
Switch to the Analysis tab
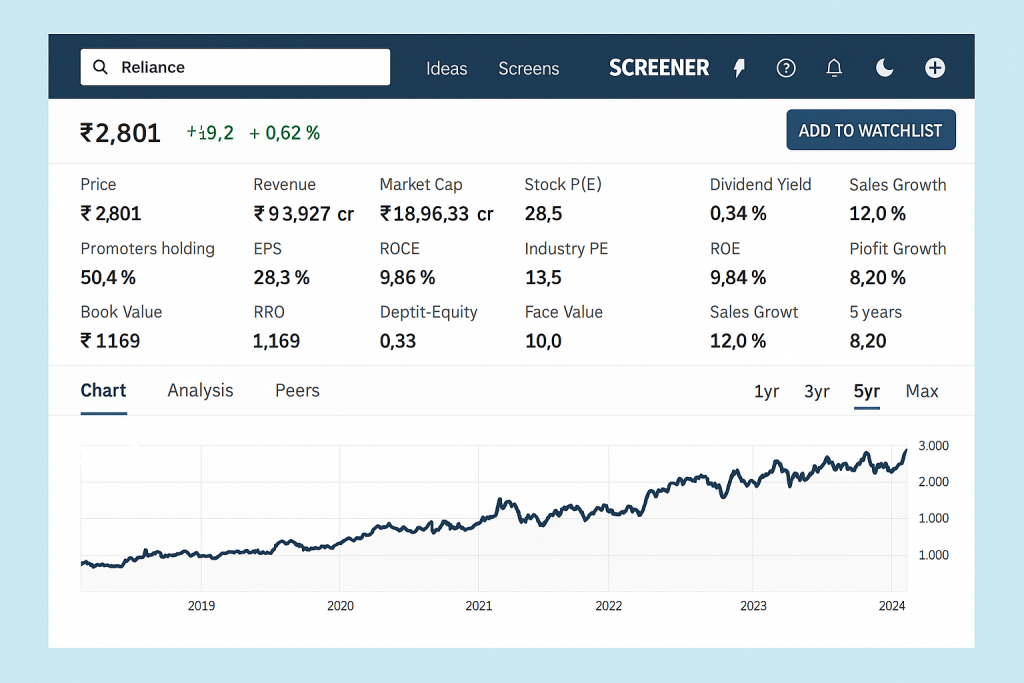[200, 390]
